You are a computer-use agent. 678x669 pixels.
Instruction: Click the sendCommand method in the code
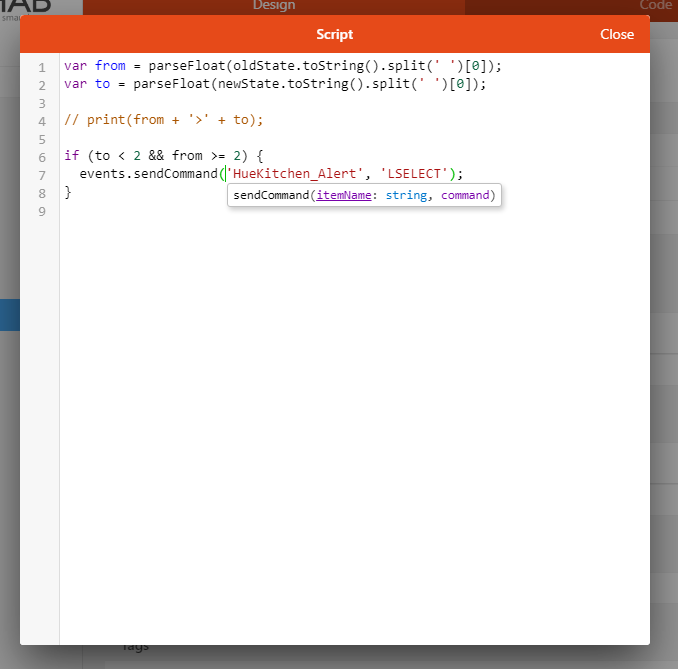click(177, 174)
